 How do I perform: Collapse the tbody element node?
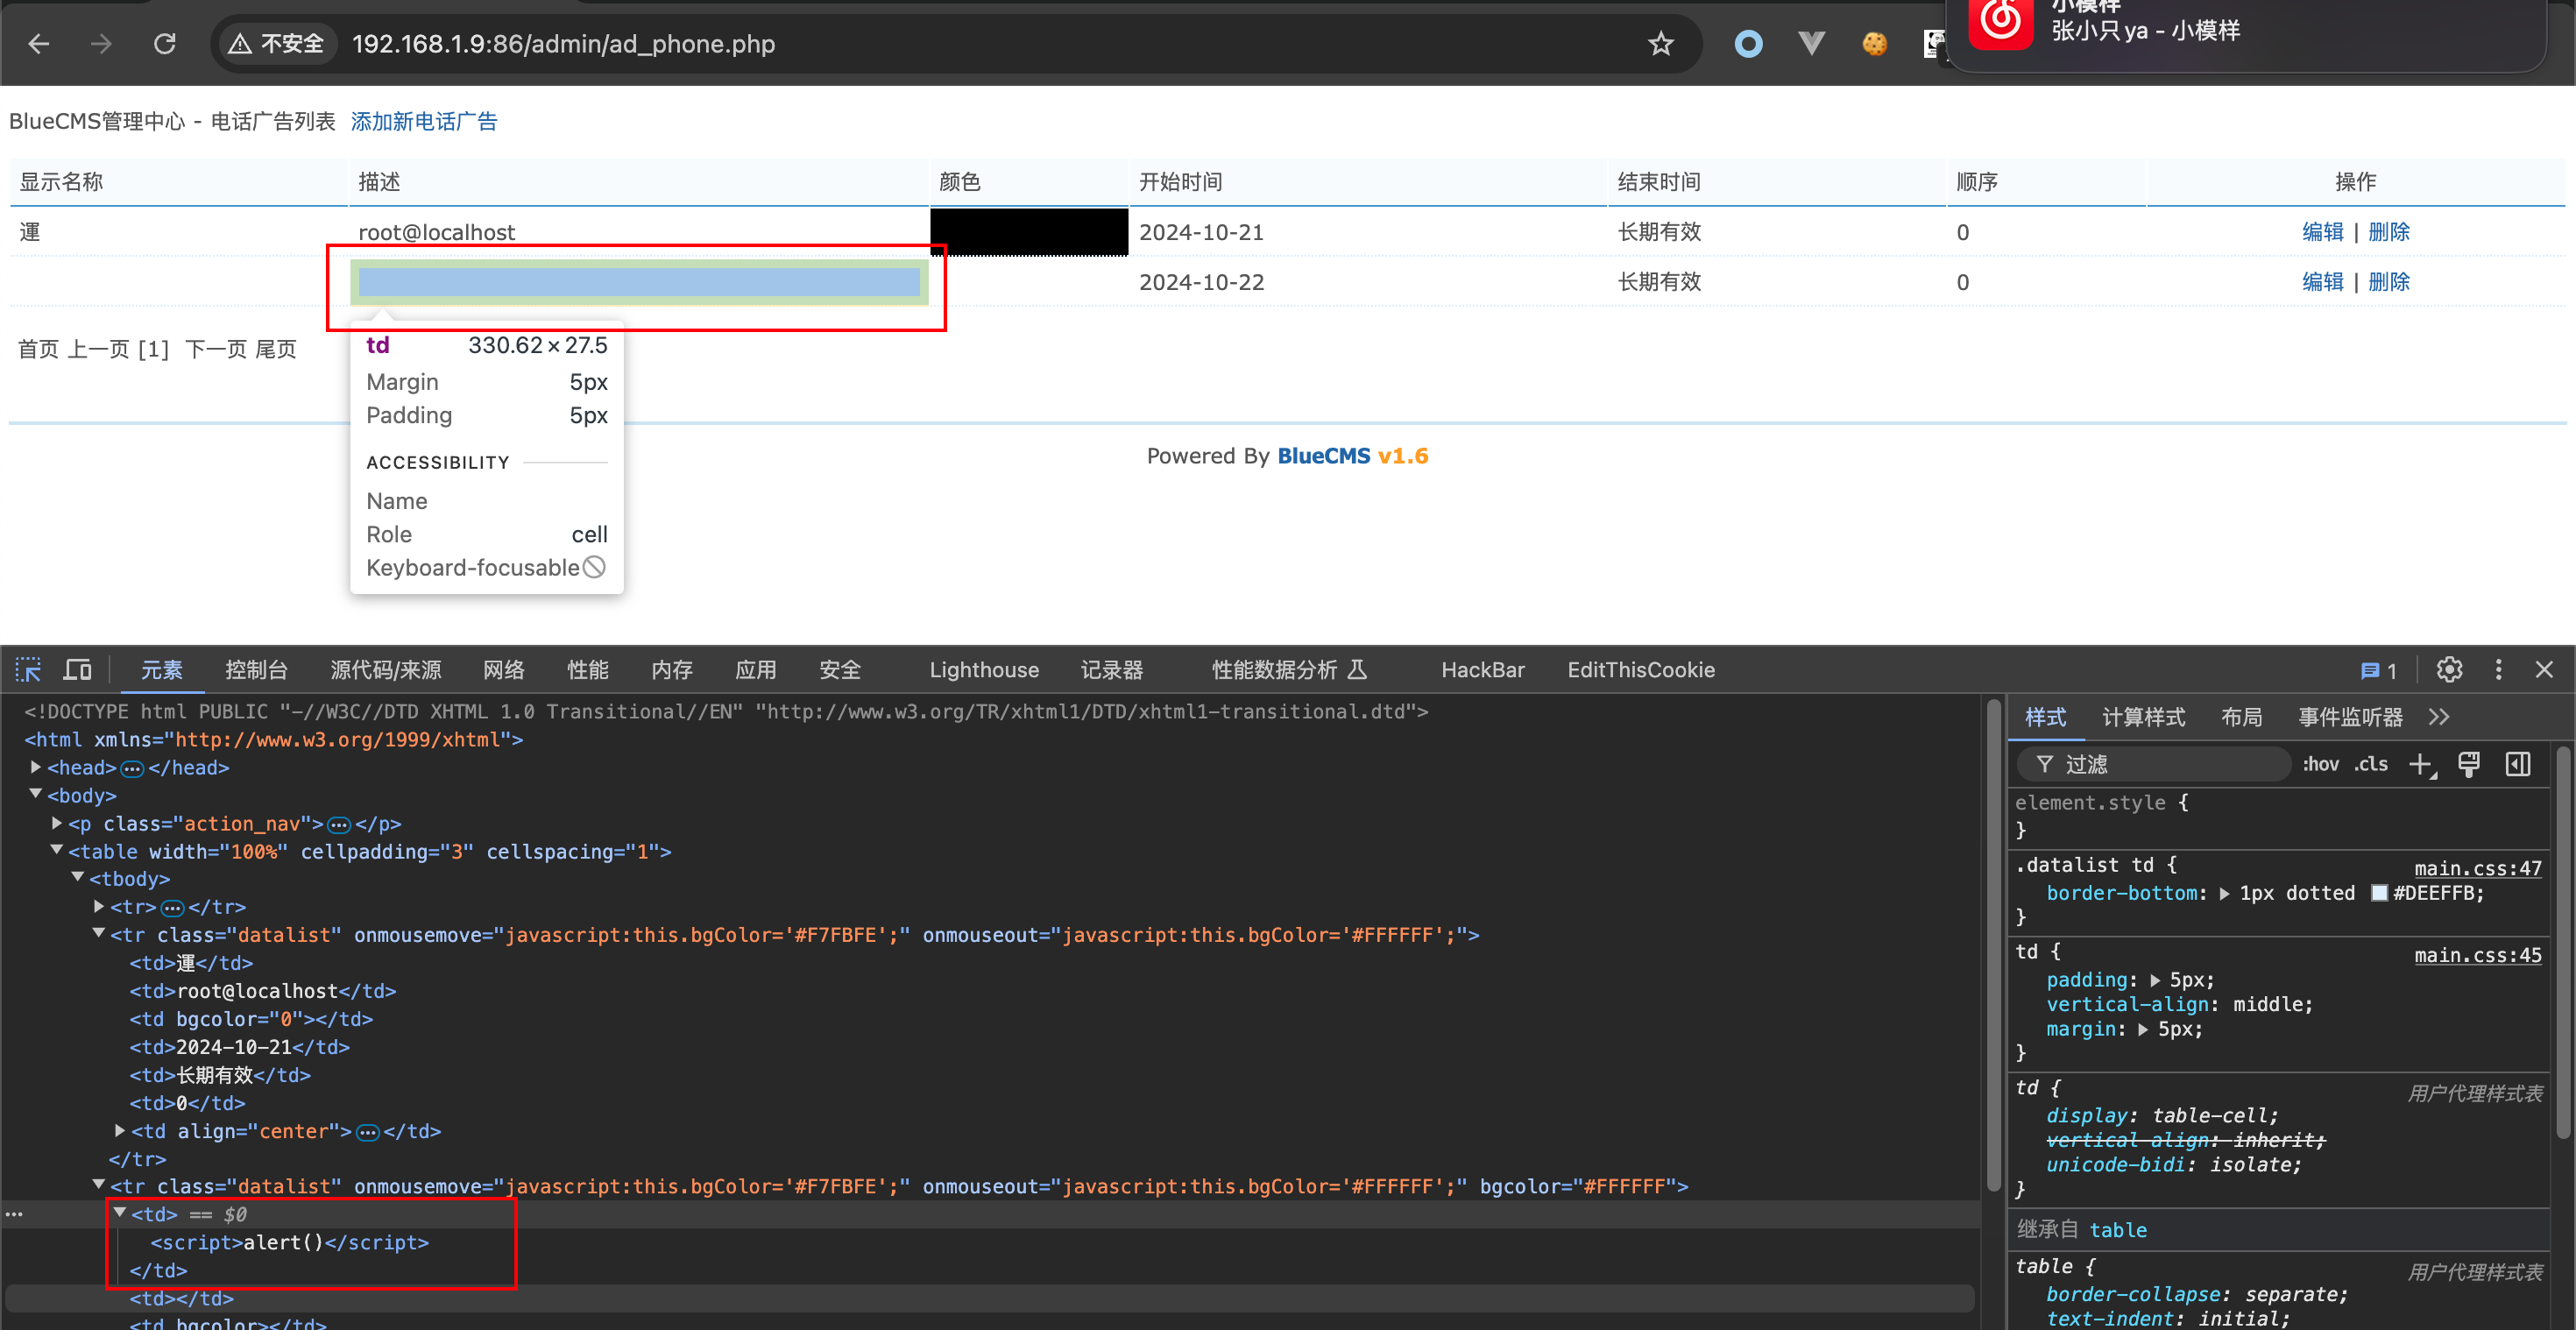78,878
